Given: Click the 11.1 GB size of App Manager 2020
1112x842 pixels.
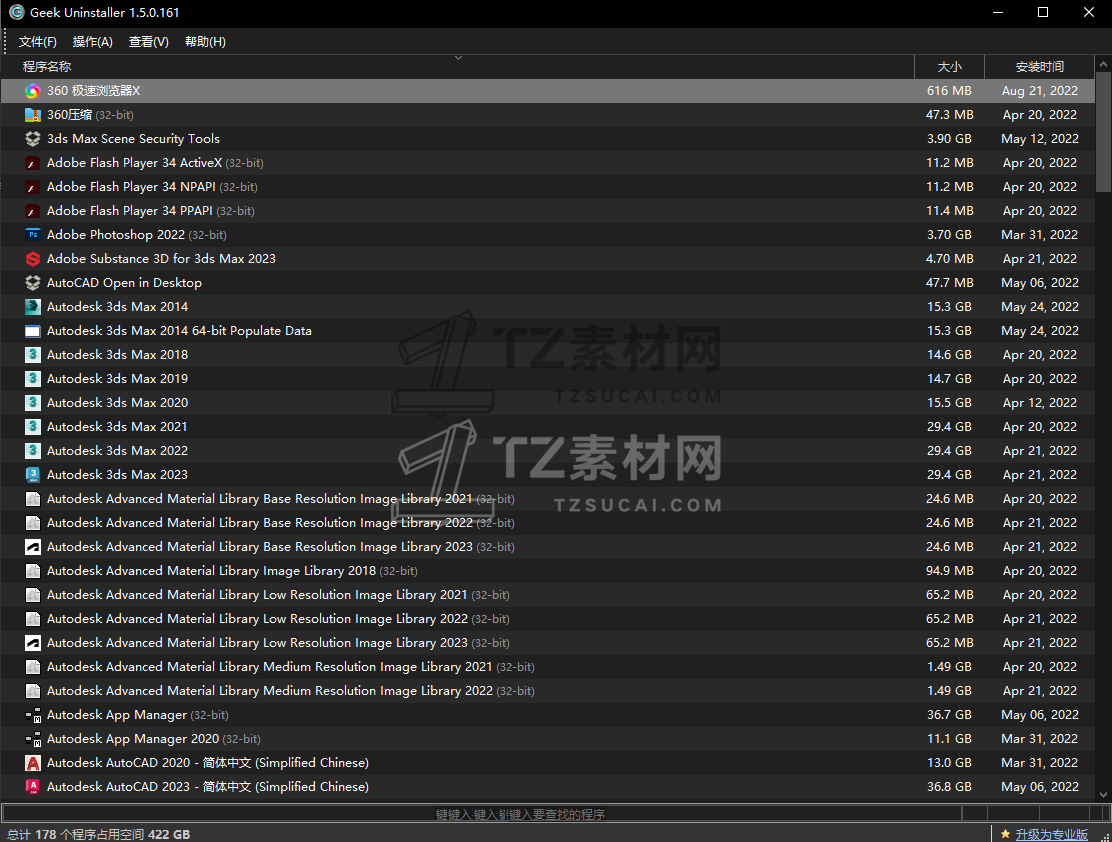Looking at the screenshot, I should pyautogui.click(x=949, y=739).
